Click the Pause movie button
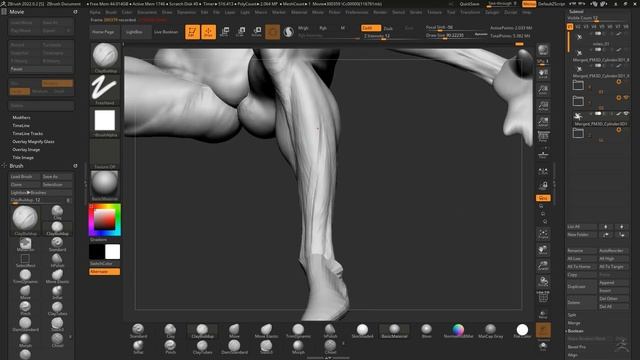The width and height of the screenshot is (640, 360). [x=41, y=69]
